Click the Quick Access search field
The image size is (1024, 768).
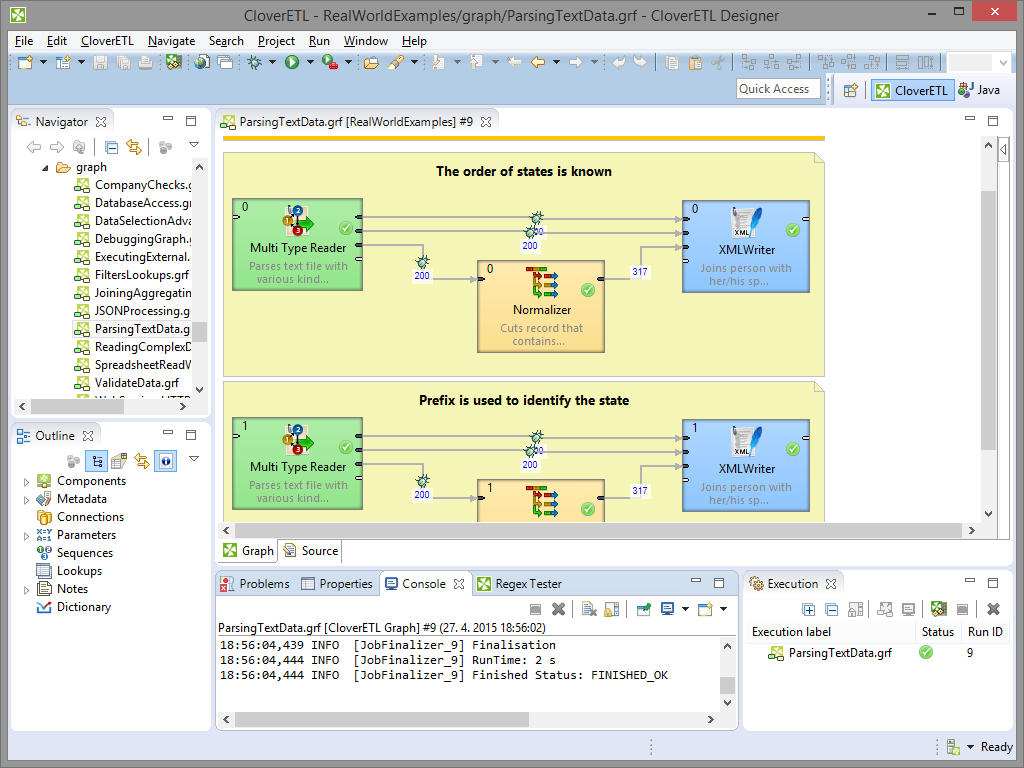tap(778, 89)
